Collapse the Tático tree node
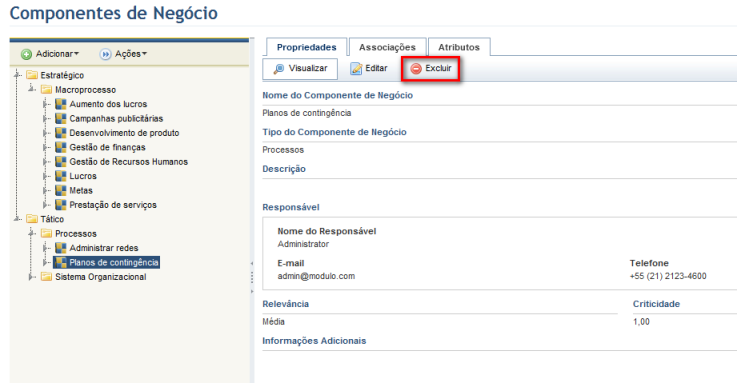The image size is (737, 383). point(17,219)
